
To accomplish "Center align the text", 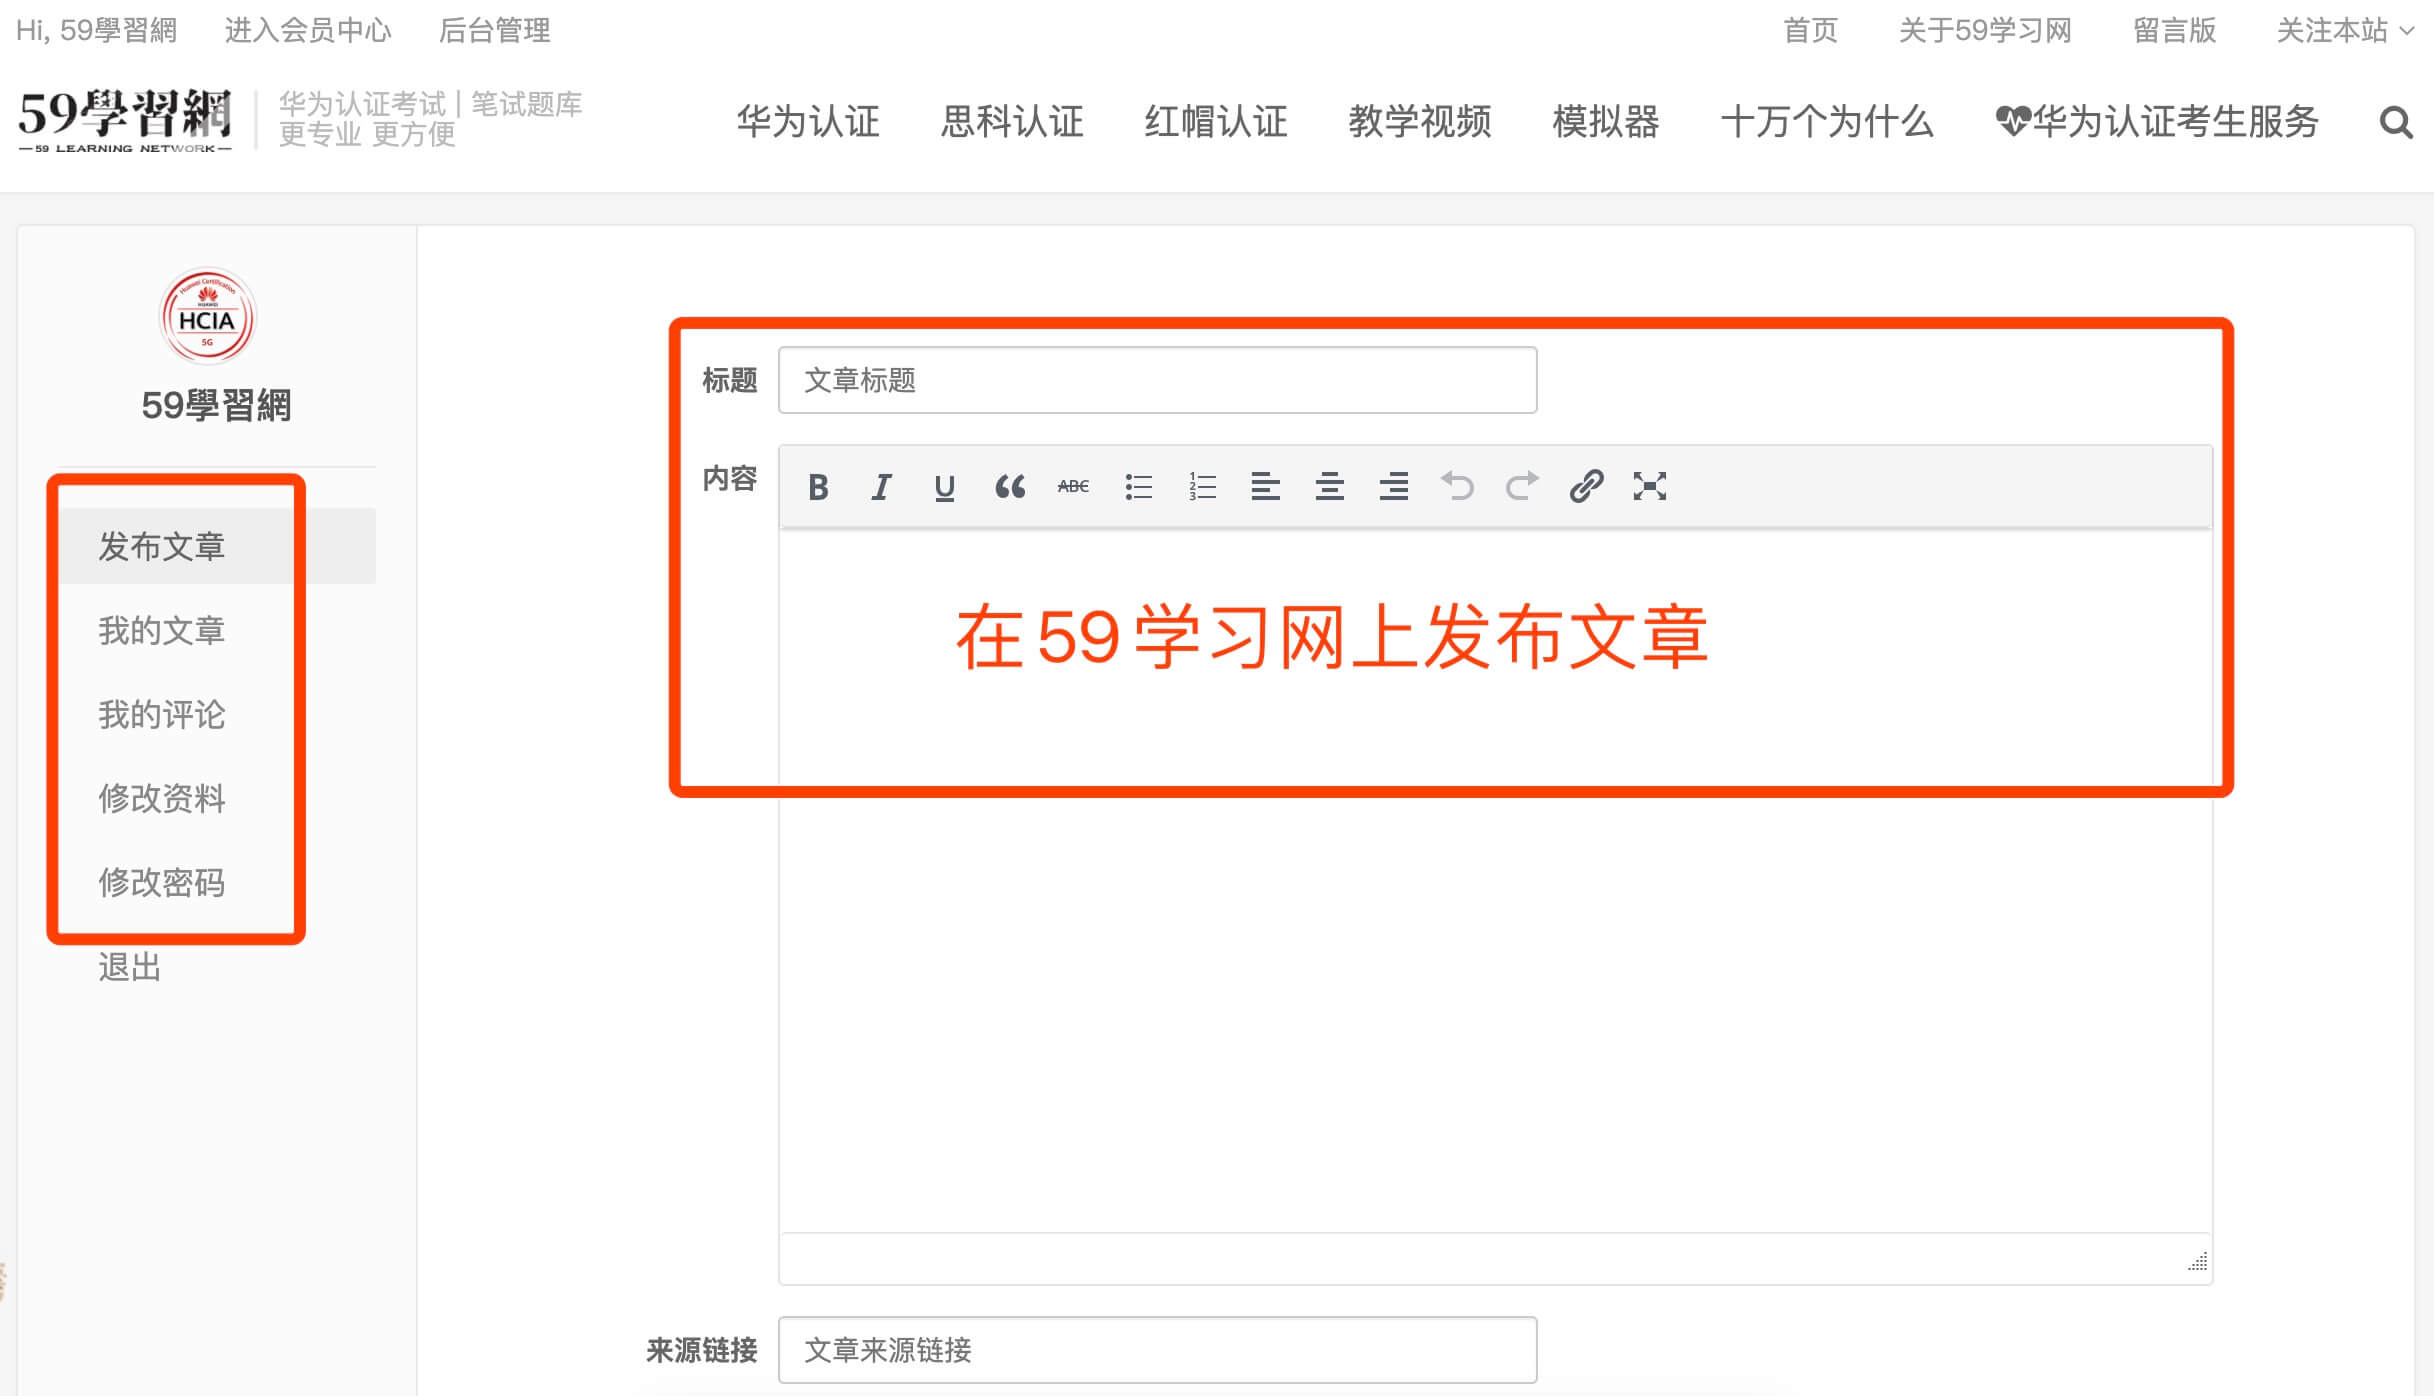I will click(1329, 487).
